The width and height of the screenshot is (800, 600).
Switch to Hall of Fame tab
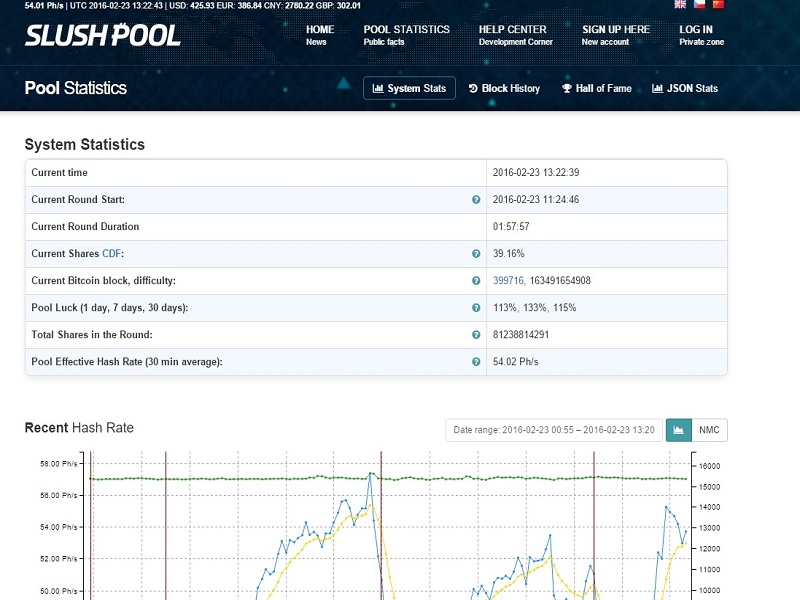596,88
